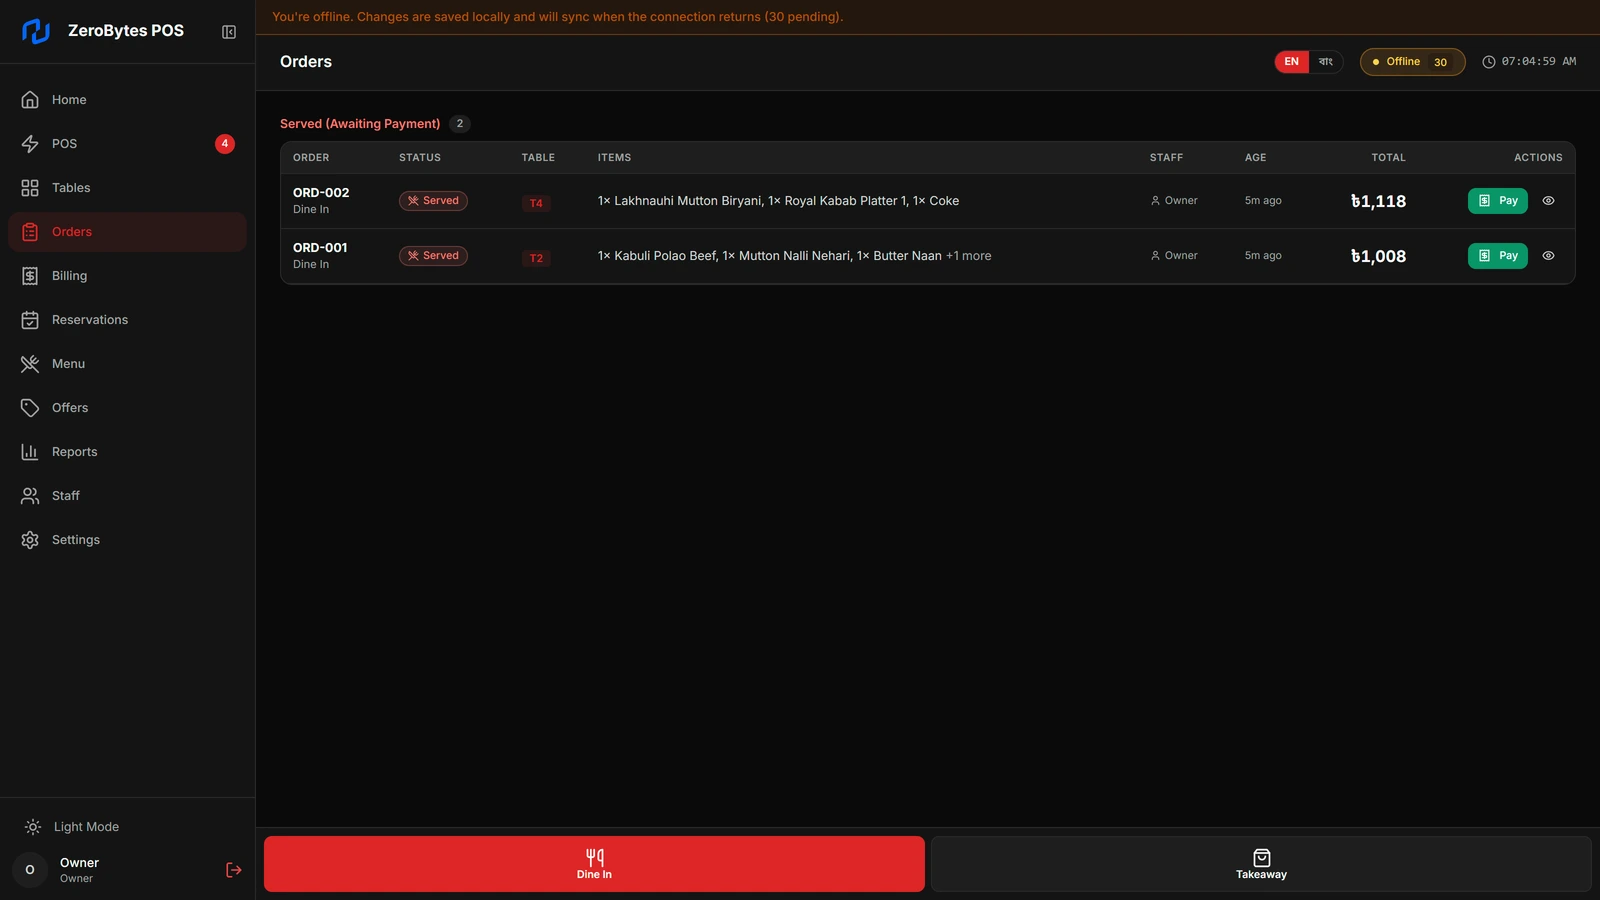Collapse the sidebar panel icon
1600x900 pixels.
click(x=229, y=32)
